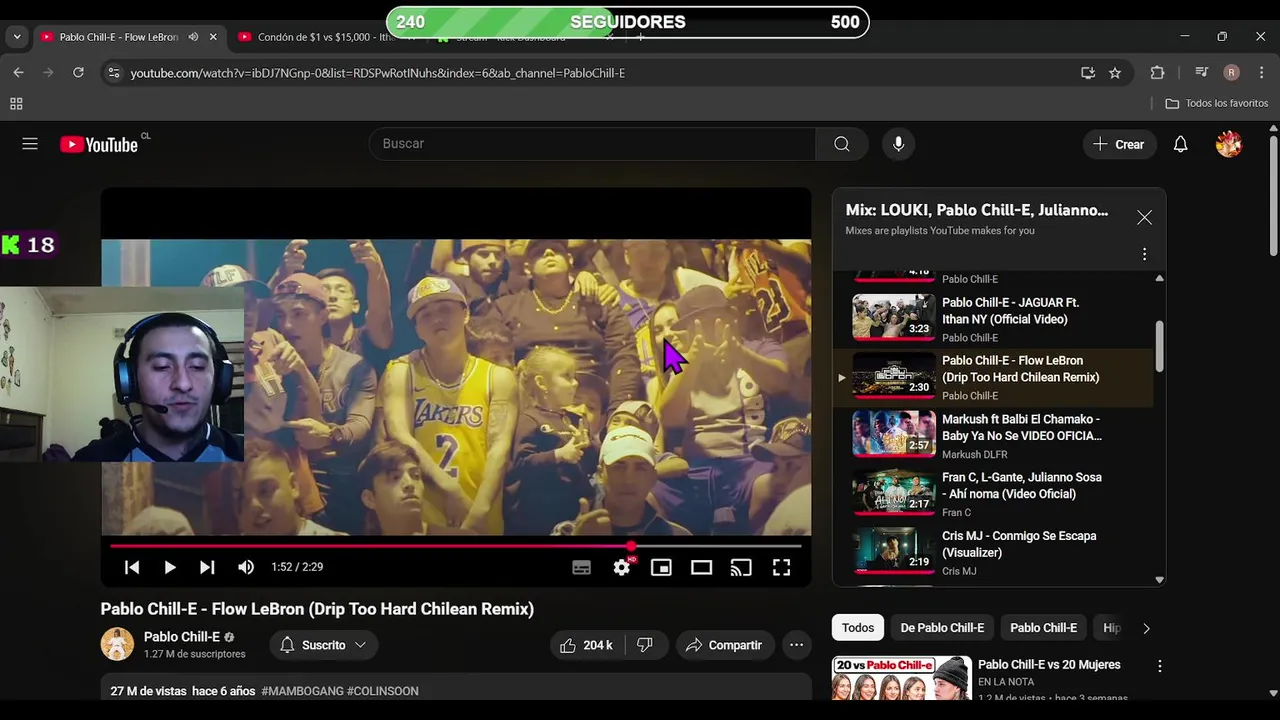This screenshot has height=720, width=1280.
Task: Close the Pablo Chill-E browser tab
Action: pos(213,37)
